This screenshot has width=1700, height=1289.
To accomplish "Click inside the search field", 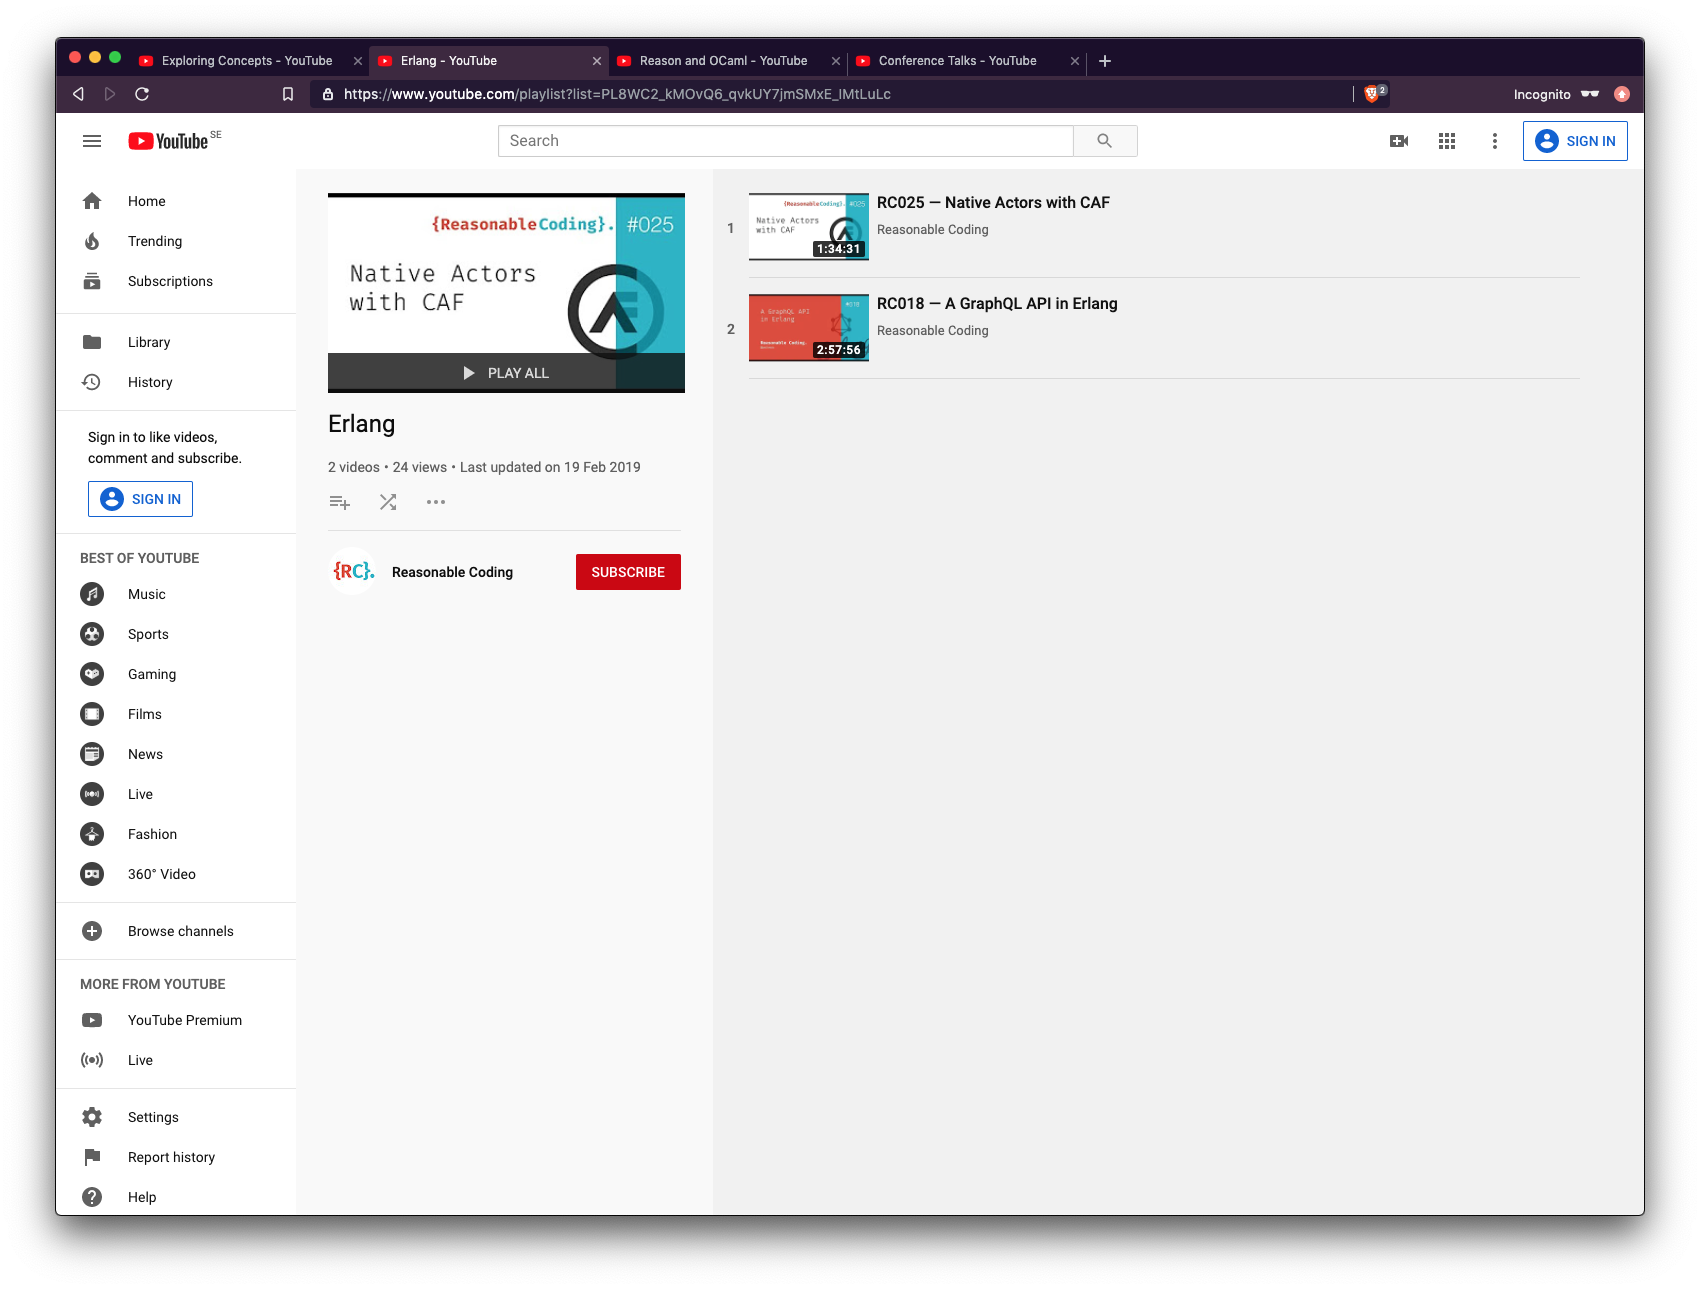I will click(x=786, y=141).
